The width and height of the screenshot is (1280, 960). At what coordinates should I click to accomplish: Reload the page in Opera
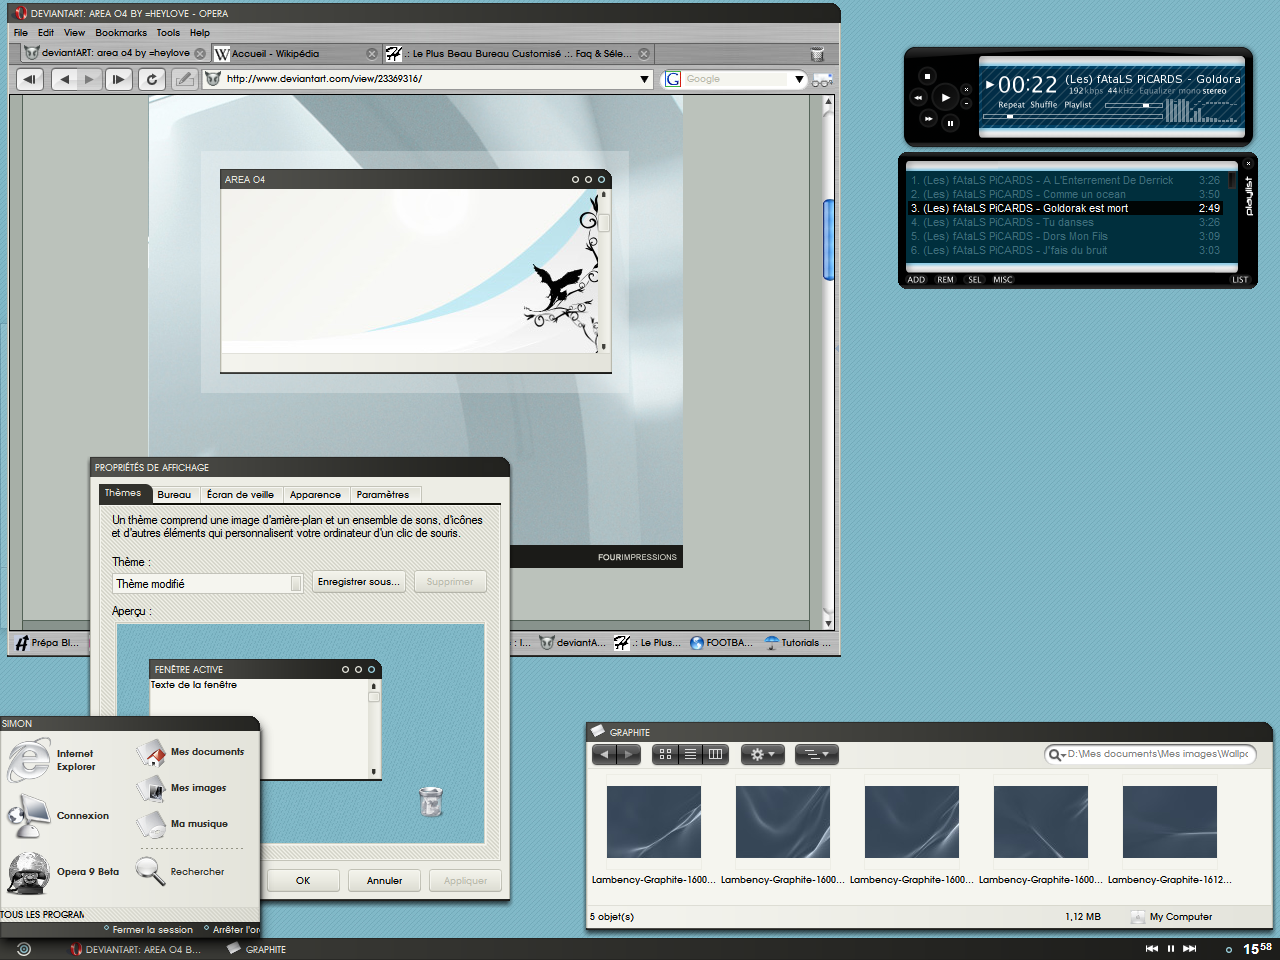[x=152, y=80]
